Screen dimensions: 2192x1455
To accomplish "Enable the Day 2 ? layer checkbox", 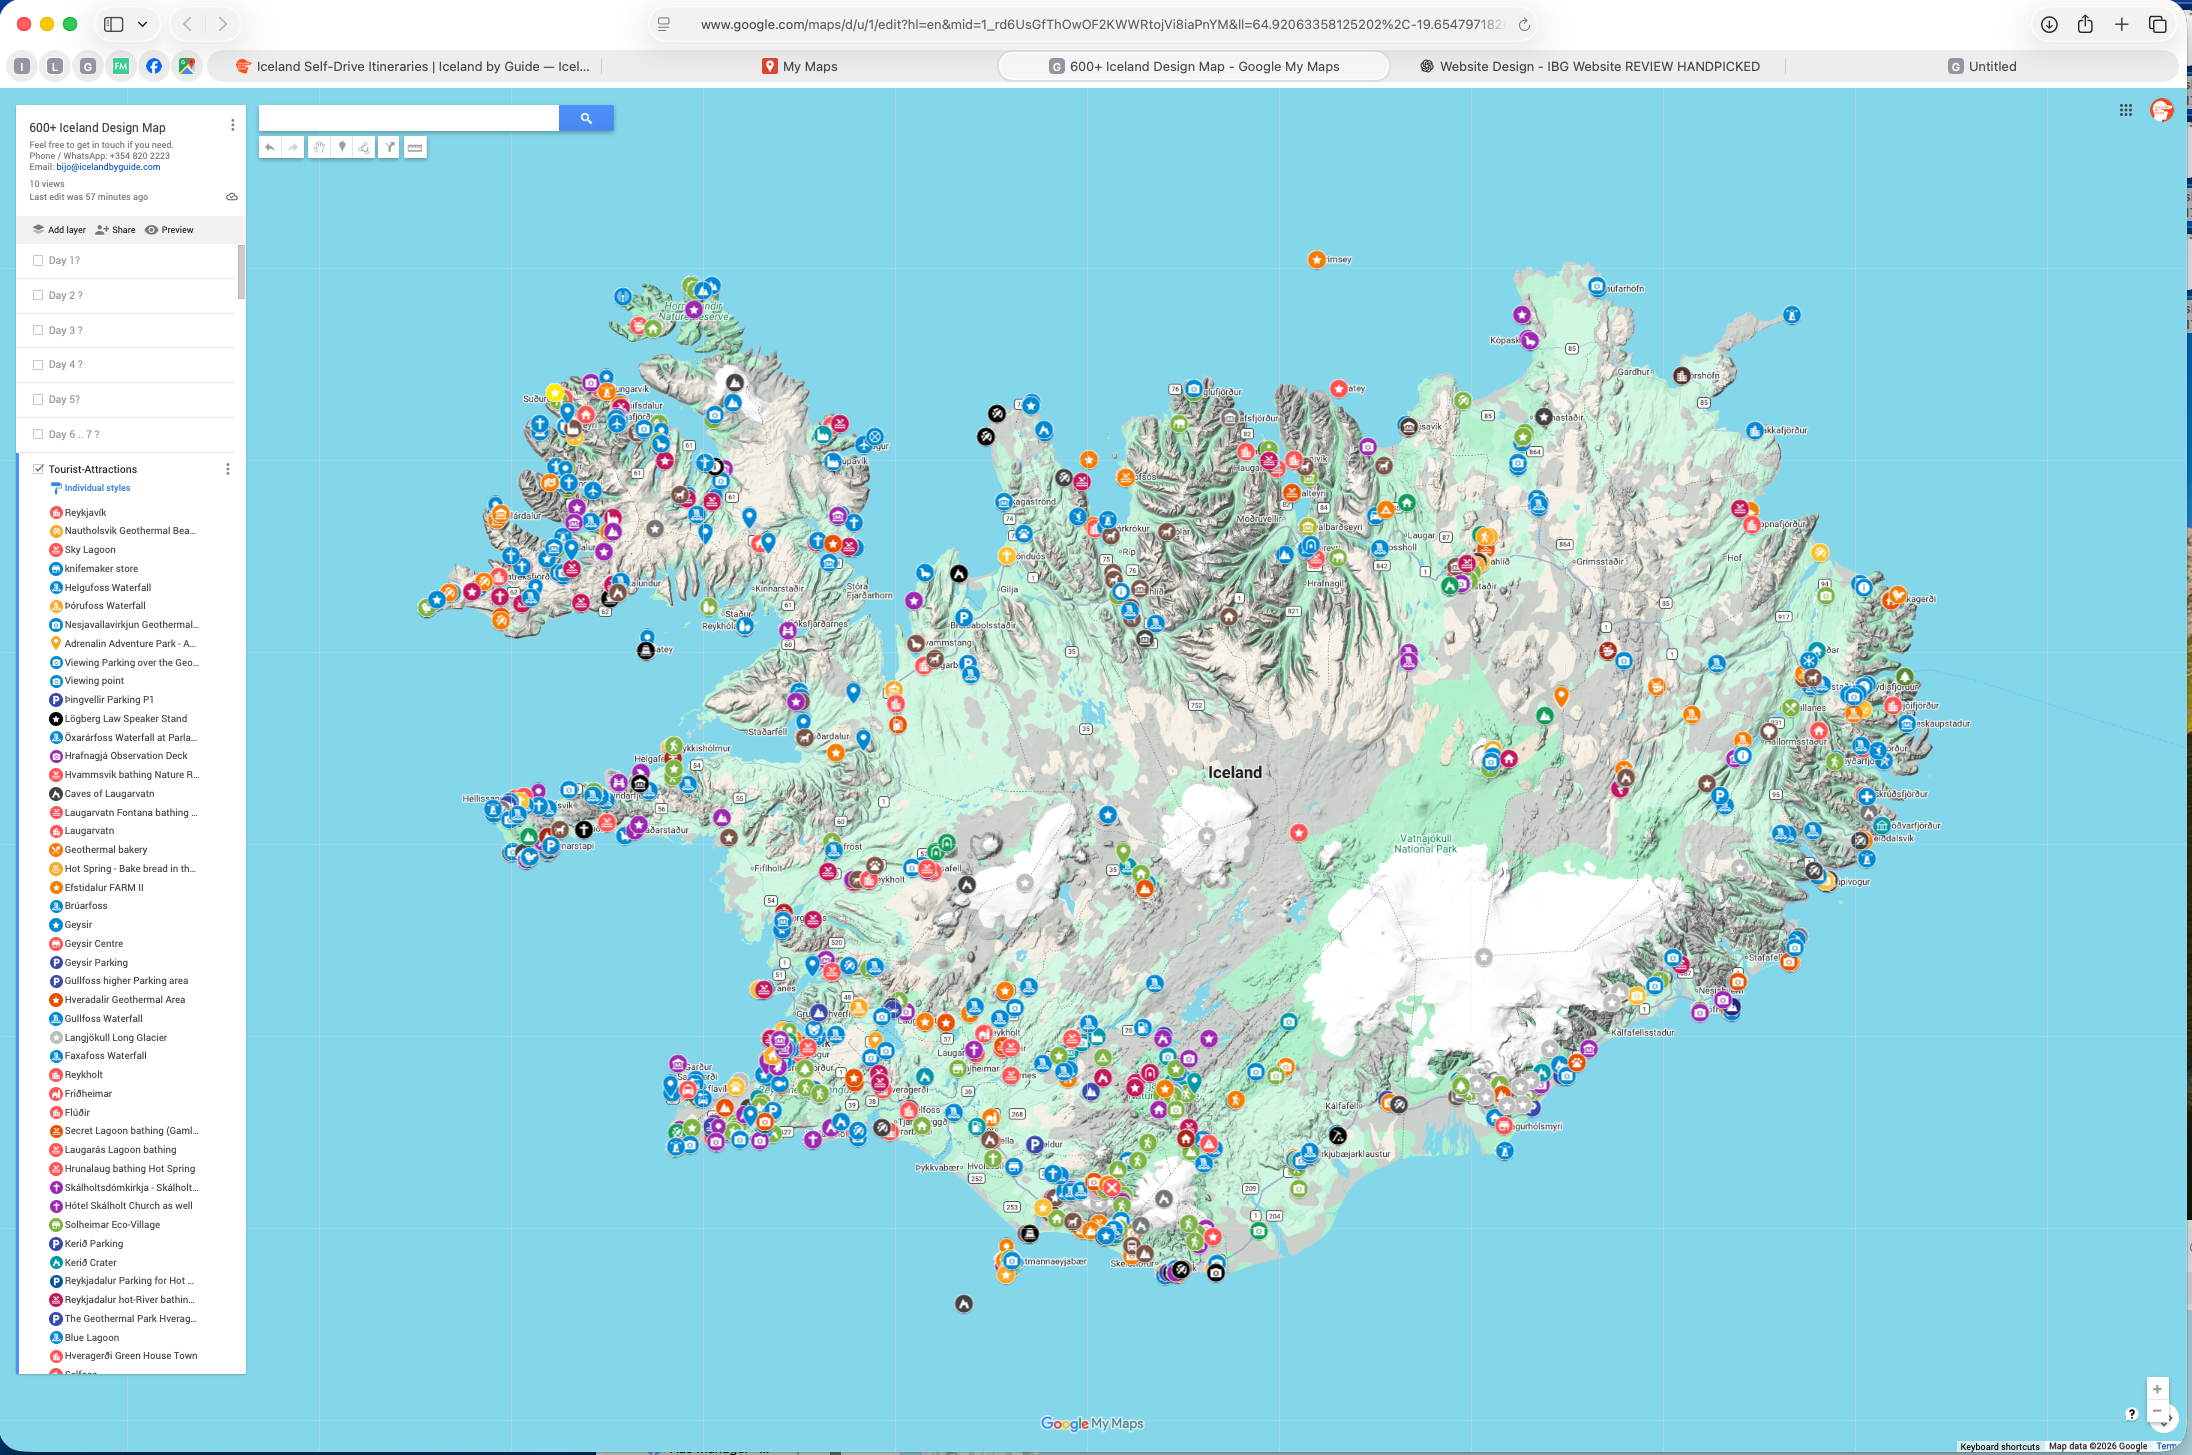I will [x=38, y=295].
